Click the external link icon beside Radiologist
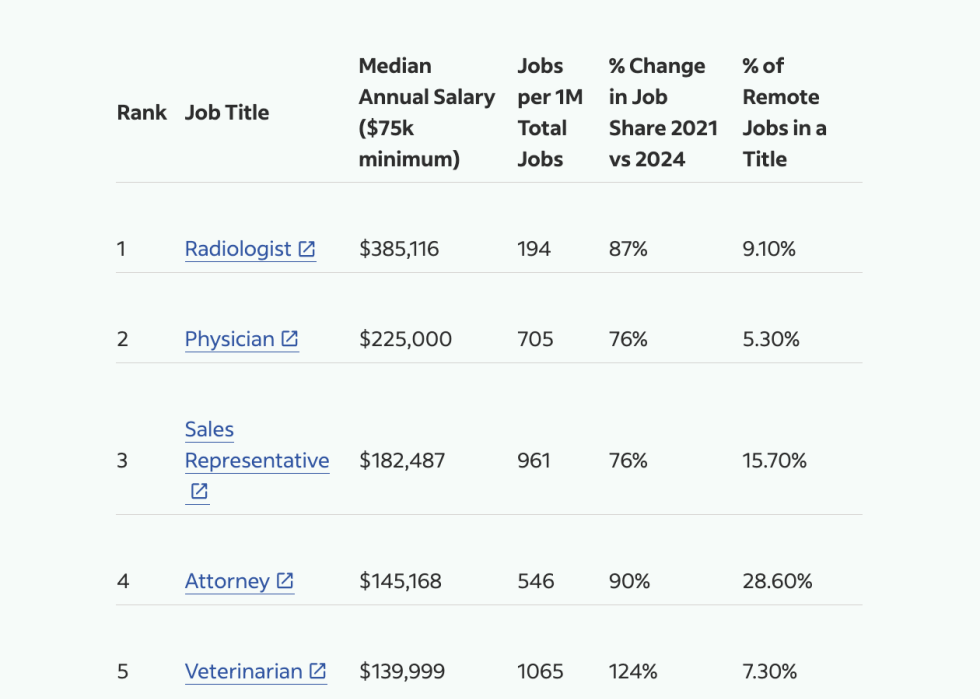980x699 pixels. click(306, 249)
